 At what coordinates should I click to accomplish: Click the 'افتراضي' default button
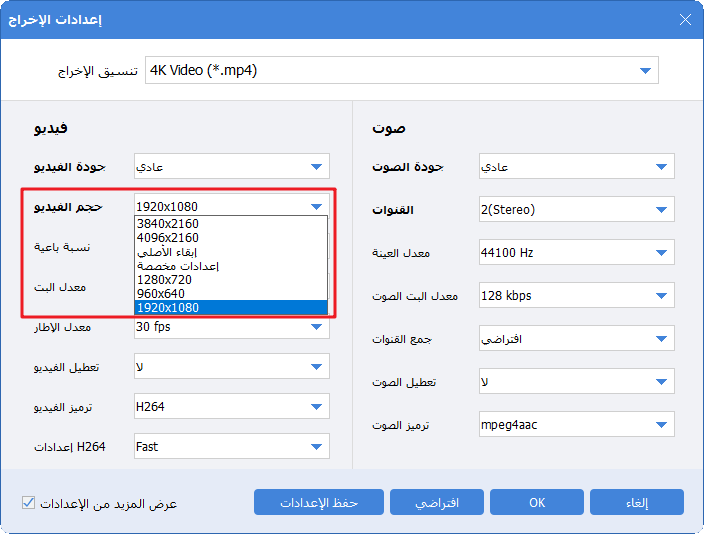point(437,502)
